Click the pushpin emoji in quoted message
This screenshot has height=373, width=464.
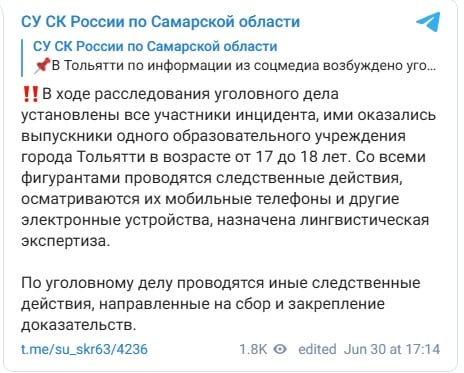coord(42,65)
